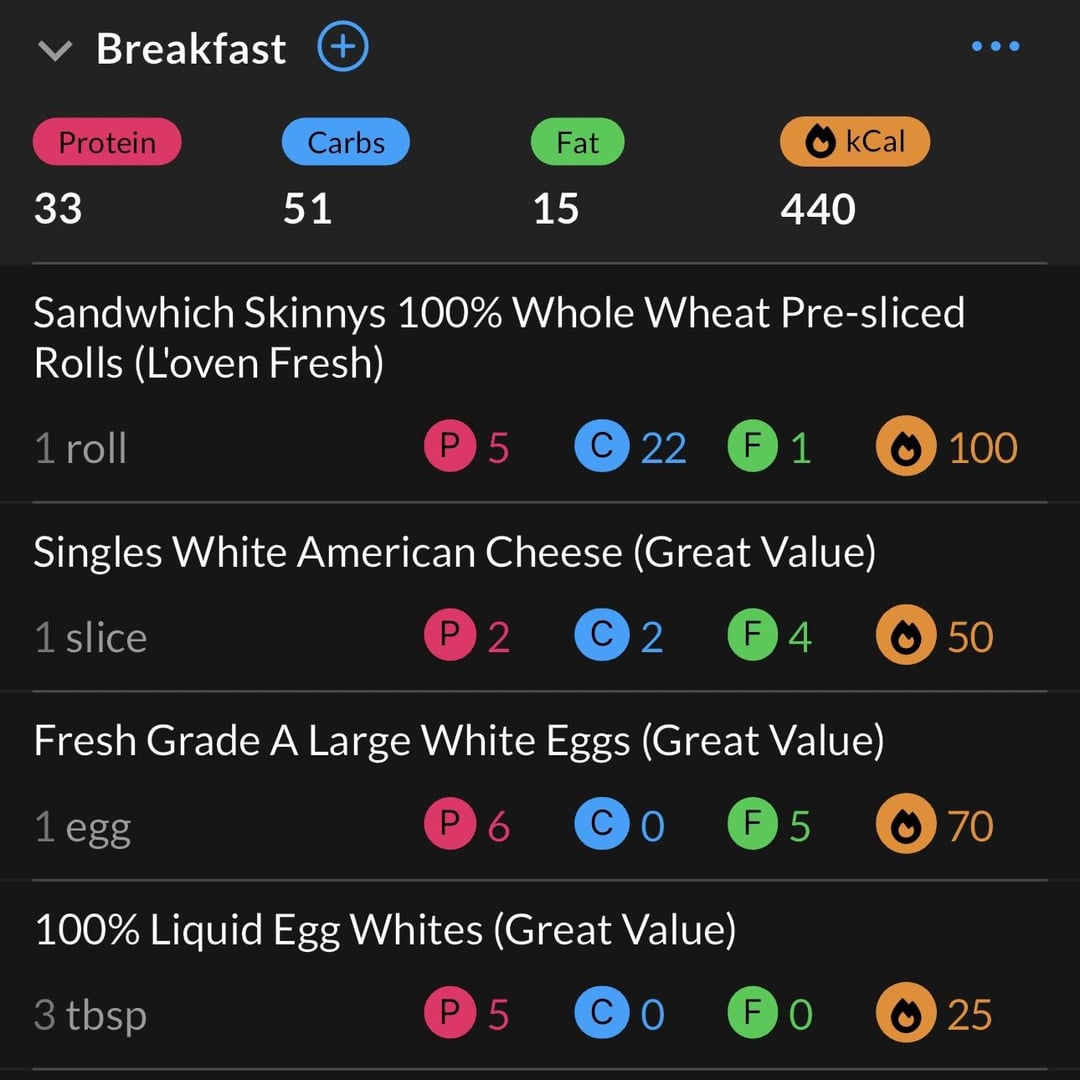The height and width of the screenshot is (1080, 1080).
Task: Tap the blue Carbs label pill
Action: tap(346, 142)
